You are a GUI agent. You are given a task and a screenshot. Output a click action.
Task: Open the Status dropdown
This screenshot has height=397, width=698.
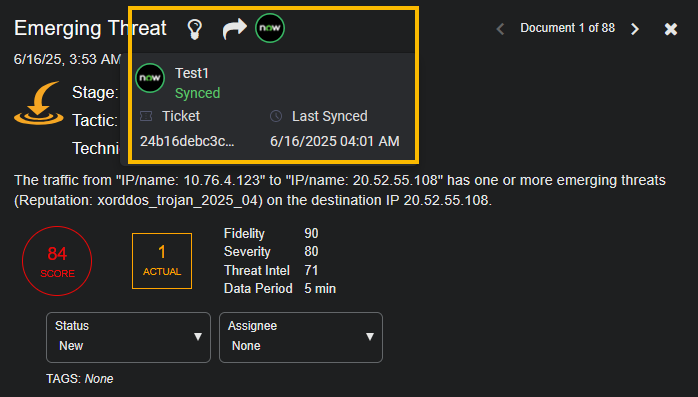[128, 337]
